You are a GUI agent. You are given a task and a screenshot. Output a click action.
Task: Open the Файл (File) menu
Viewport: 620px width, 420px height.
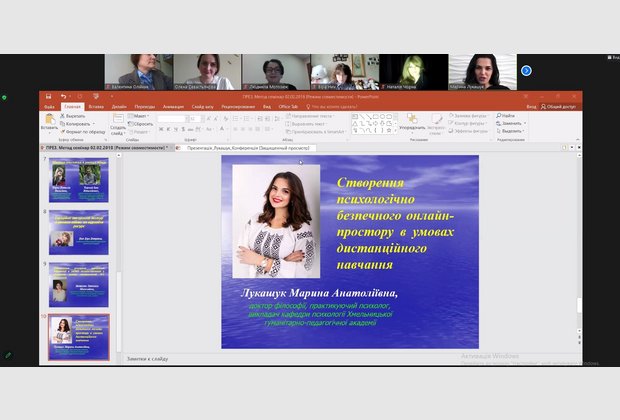tap(49, 106)
